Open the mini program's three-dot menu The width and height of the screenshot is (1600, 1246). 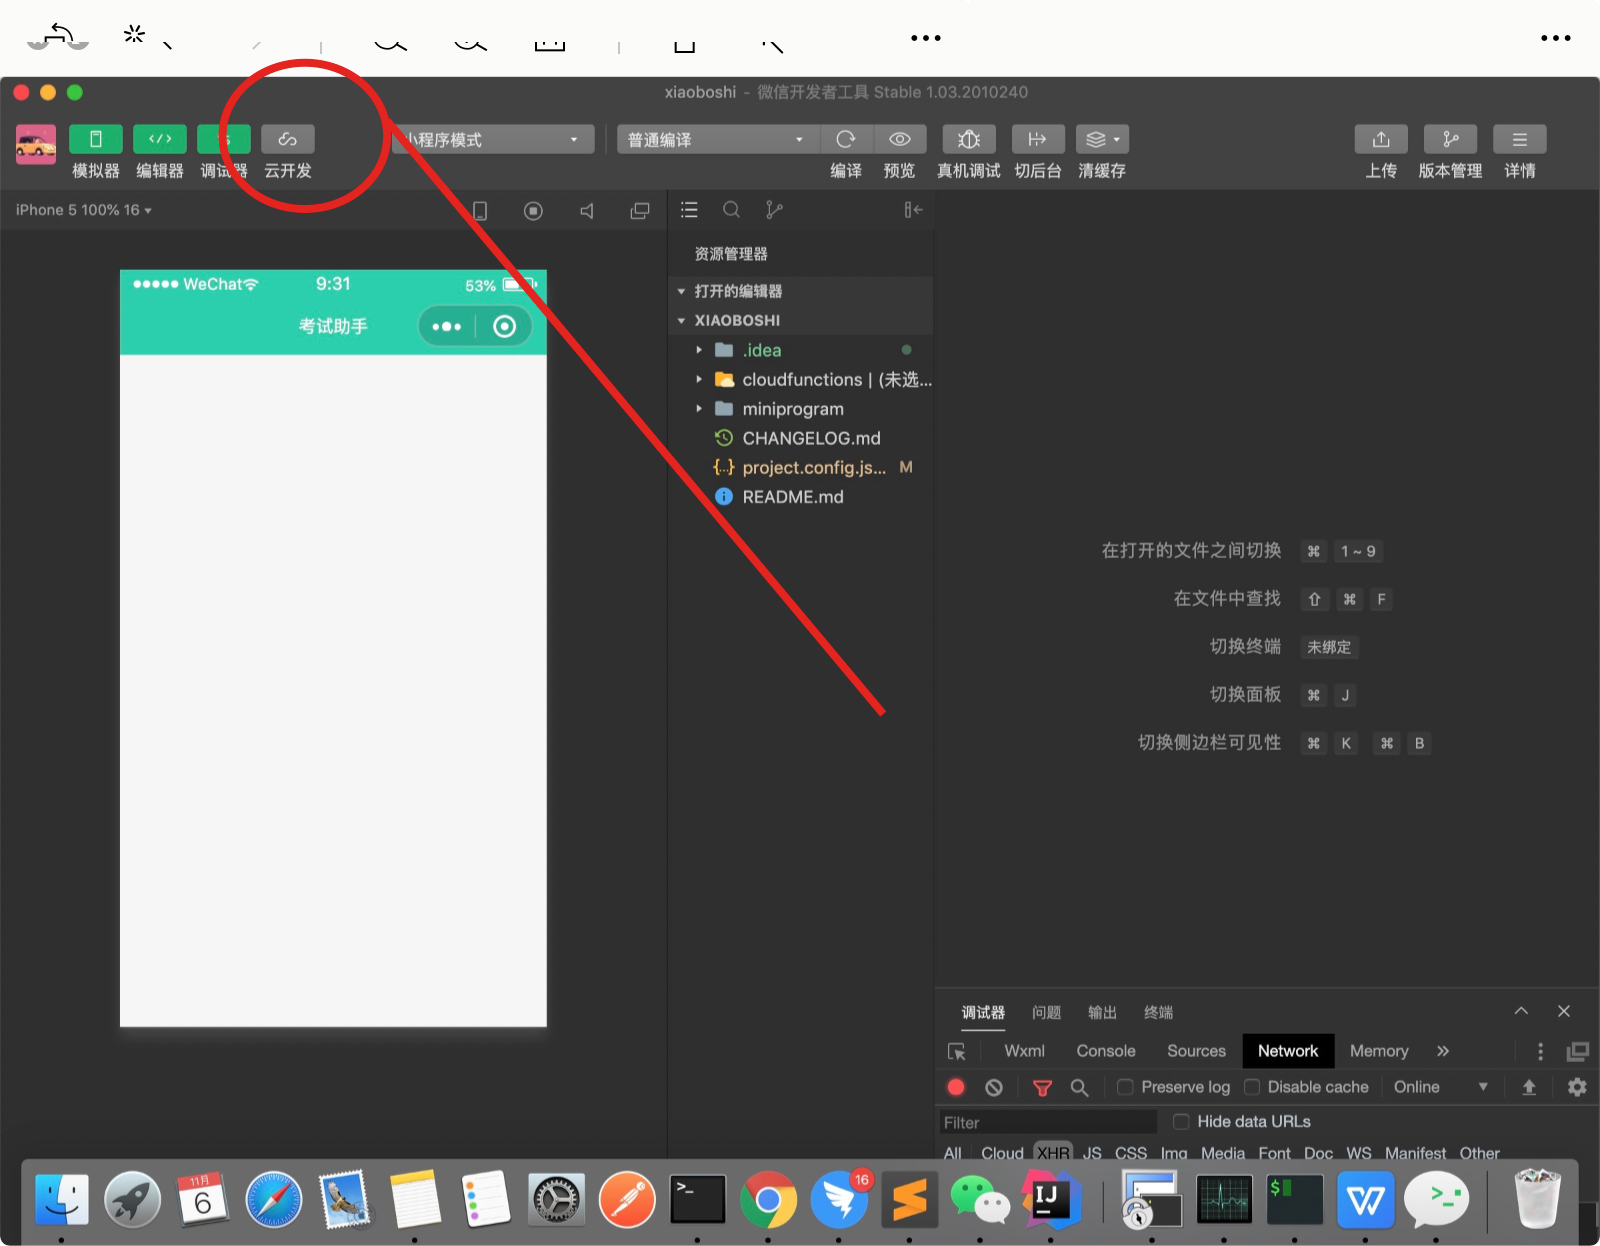coord(446,326)
